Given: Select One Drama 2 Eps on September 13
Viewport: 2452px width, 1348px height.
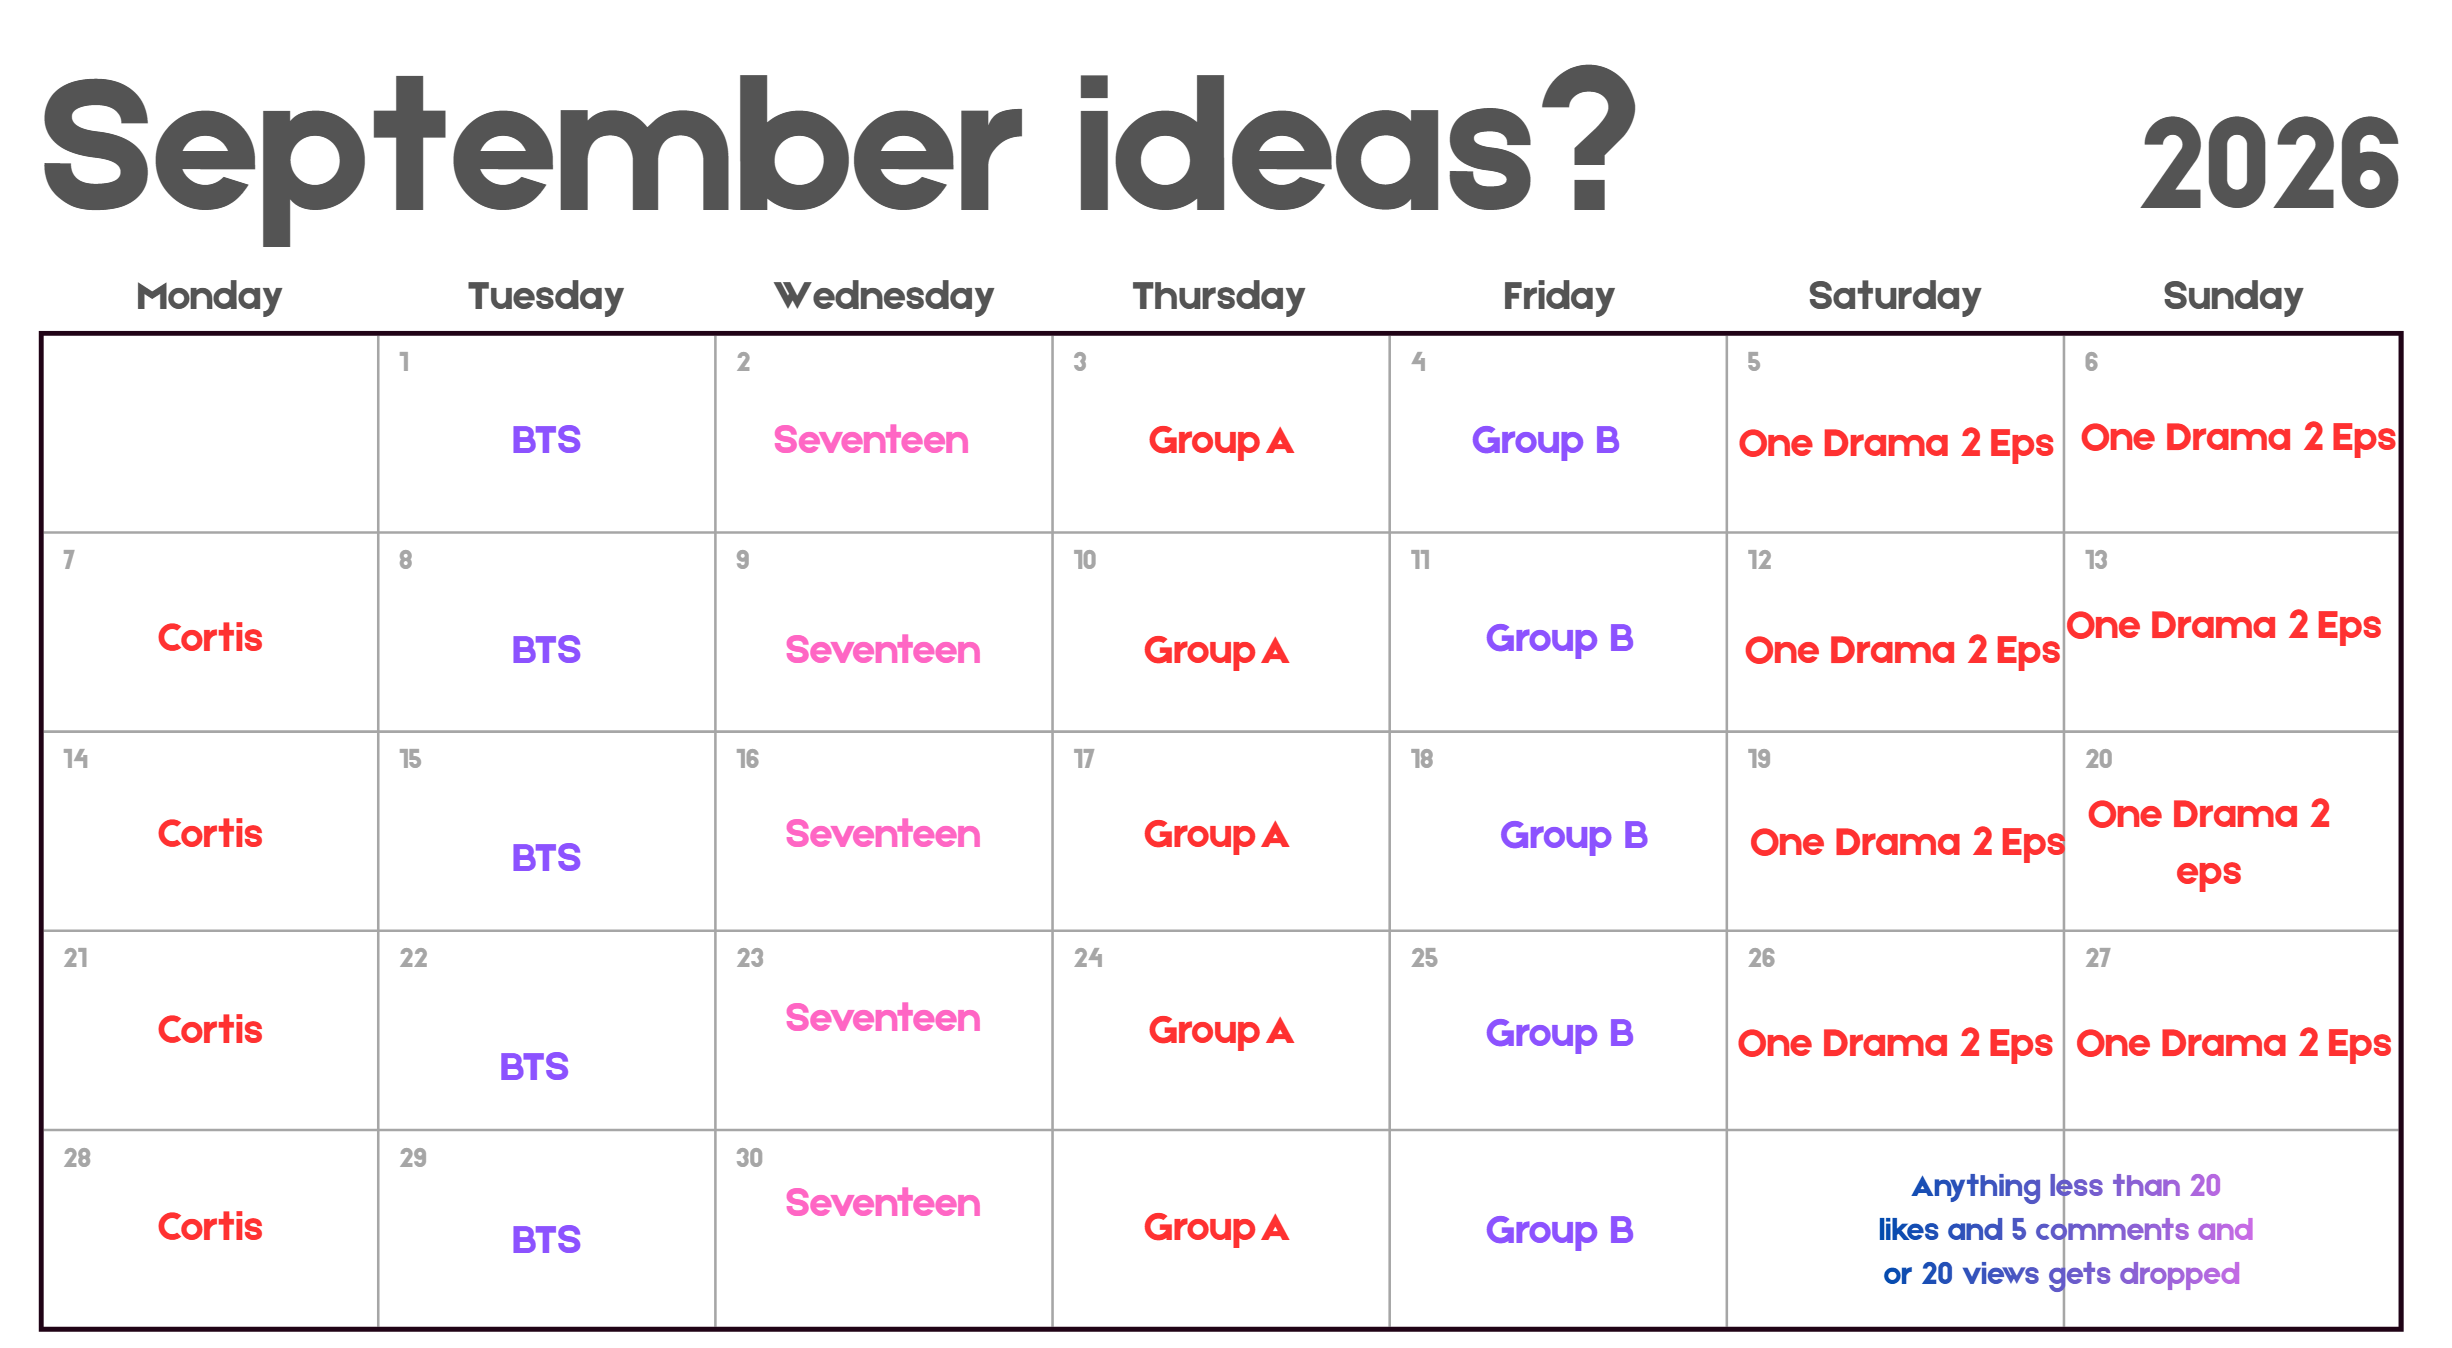Looking at the screenshot, I should tap(2224, 627).
